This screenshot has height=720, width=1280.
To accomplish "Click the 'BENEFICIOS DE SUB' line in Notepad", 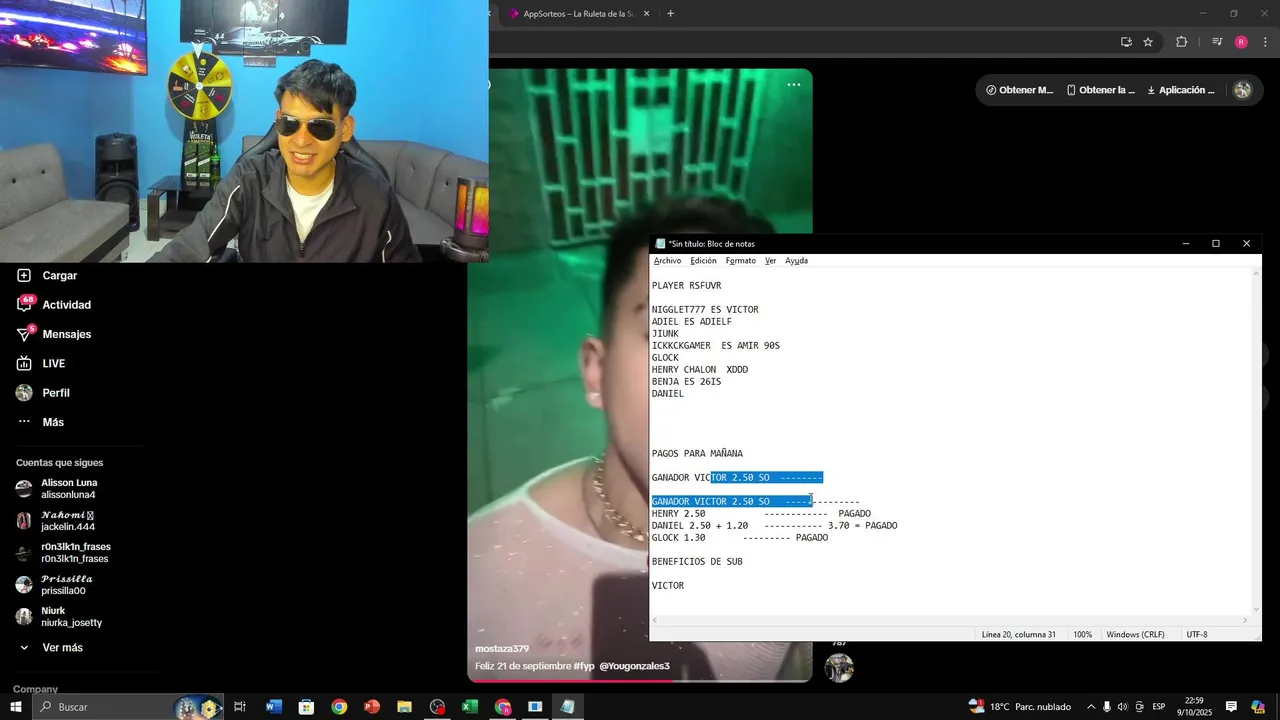I will 697,562.
